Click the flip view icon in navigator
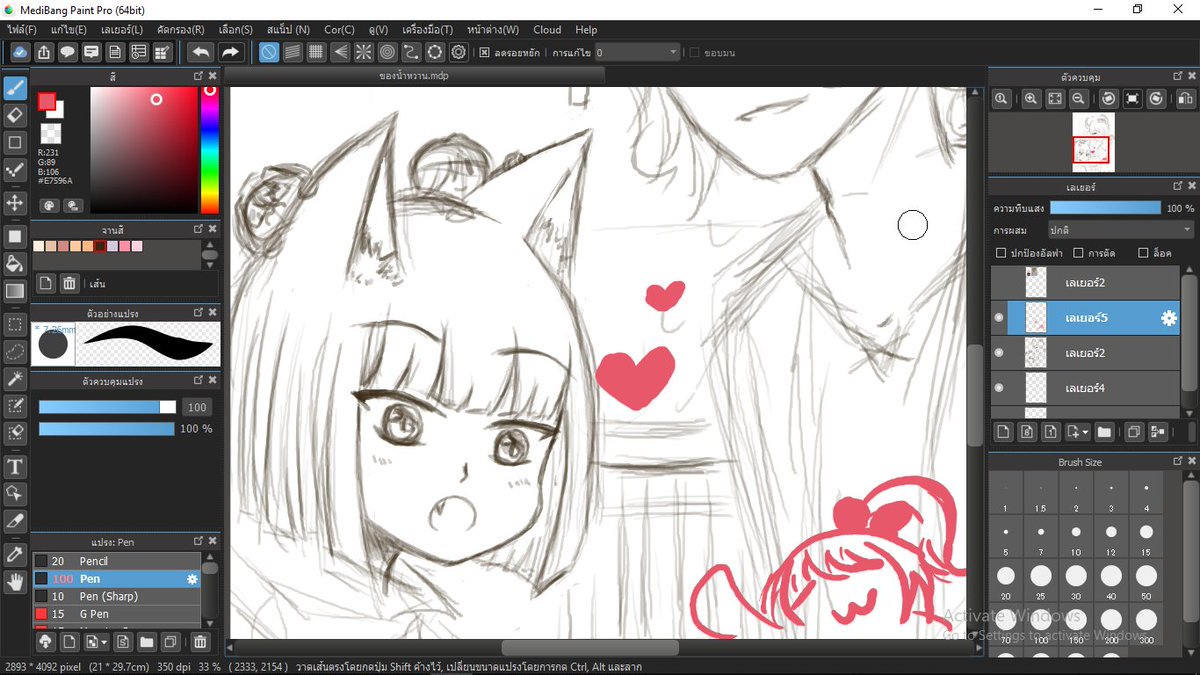 [x=1185, y=99]
